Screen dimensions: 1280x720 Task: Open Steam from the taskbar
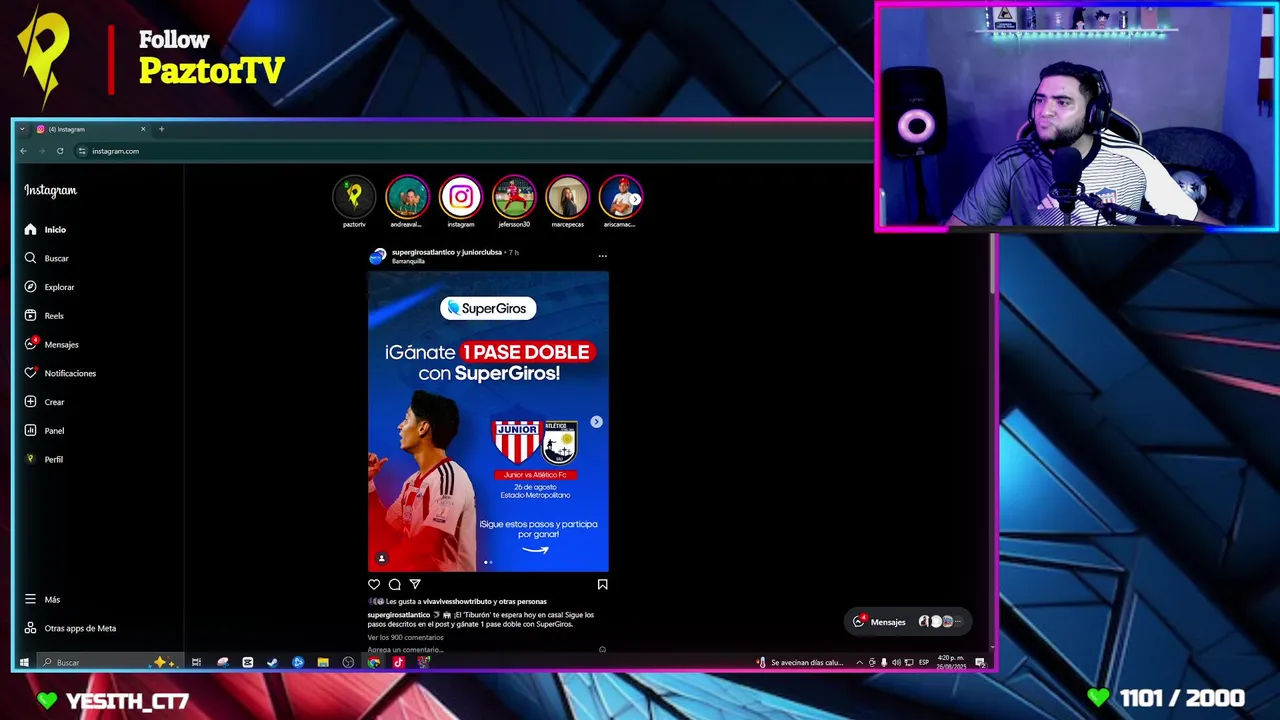(272, 662)
